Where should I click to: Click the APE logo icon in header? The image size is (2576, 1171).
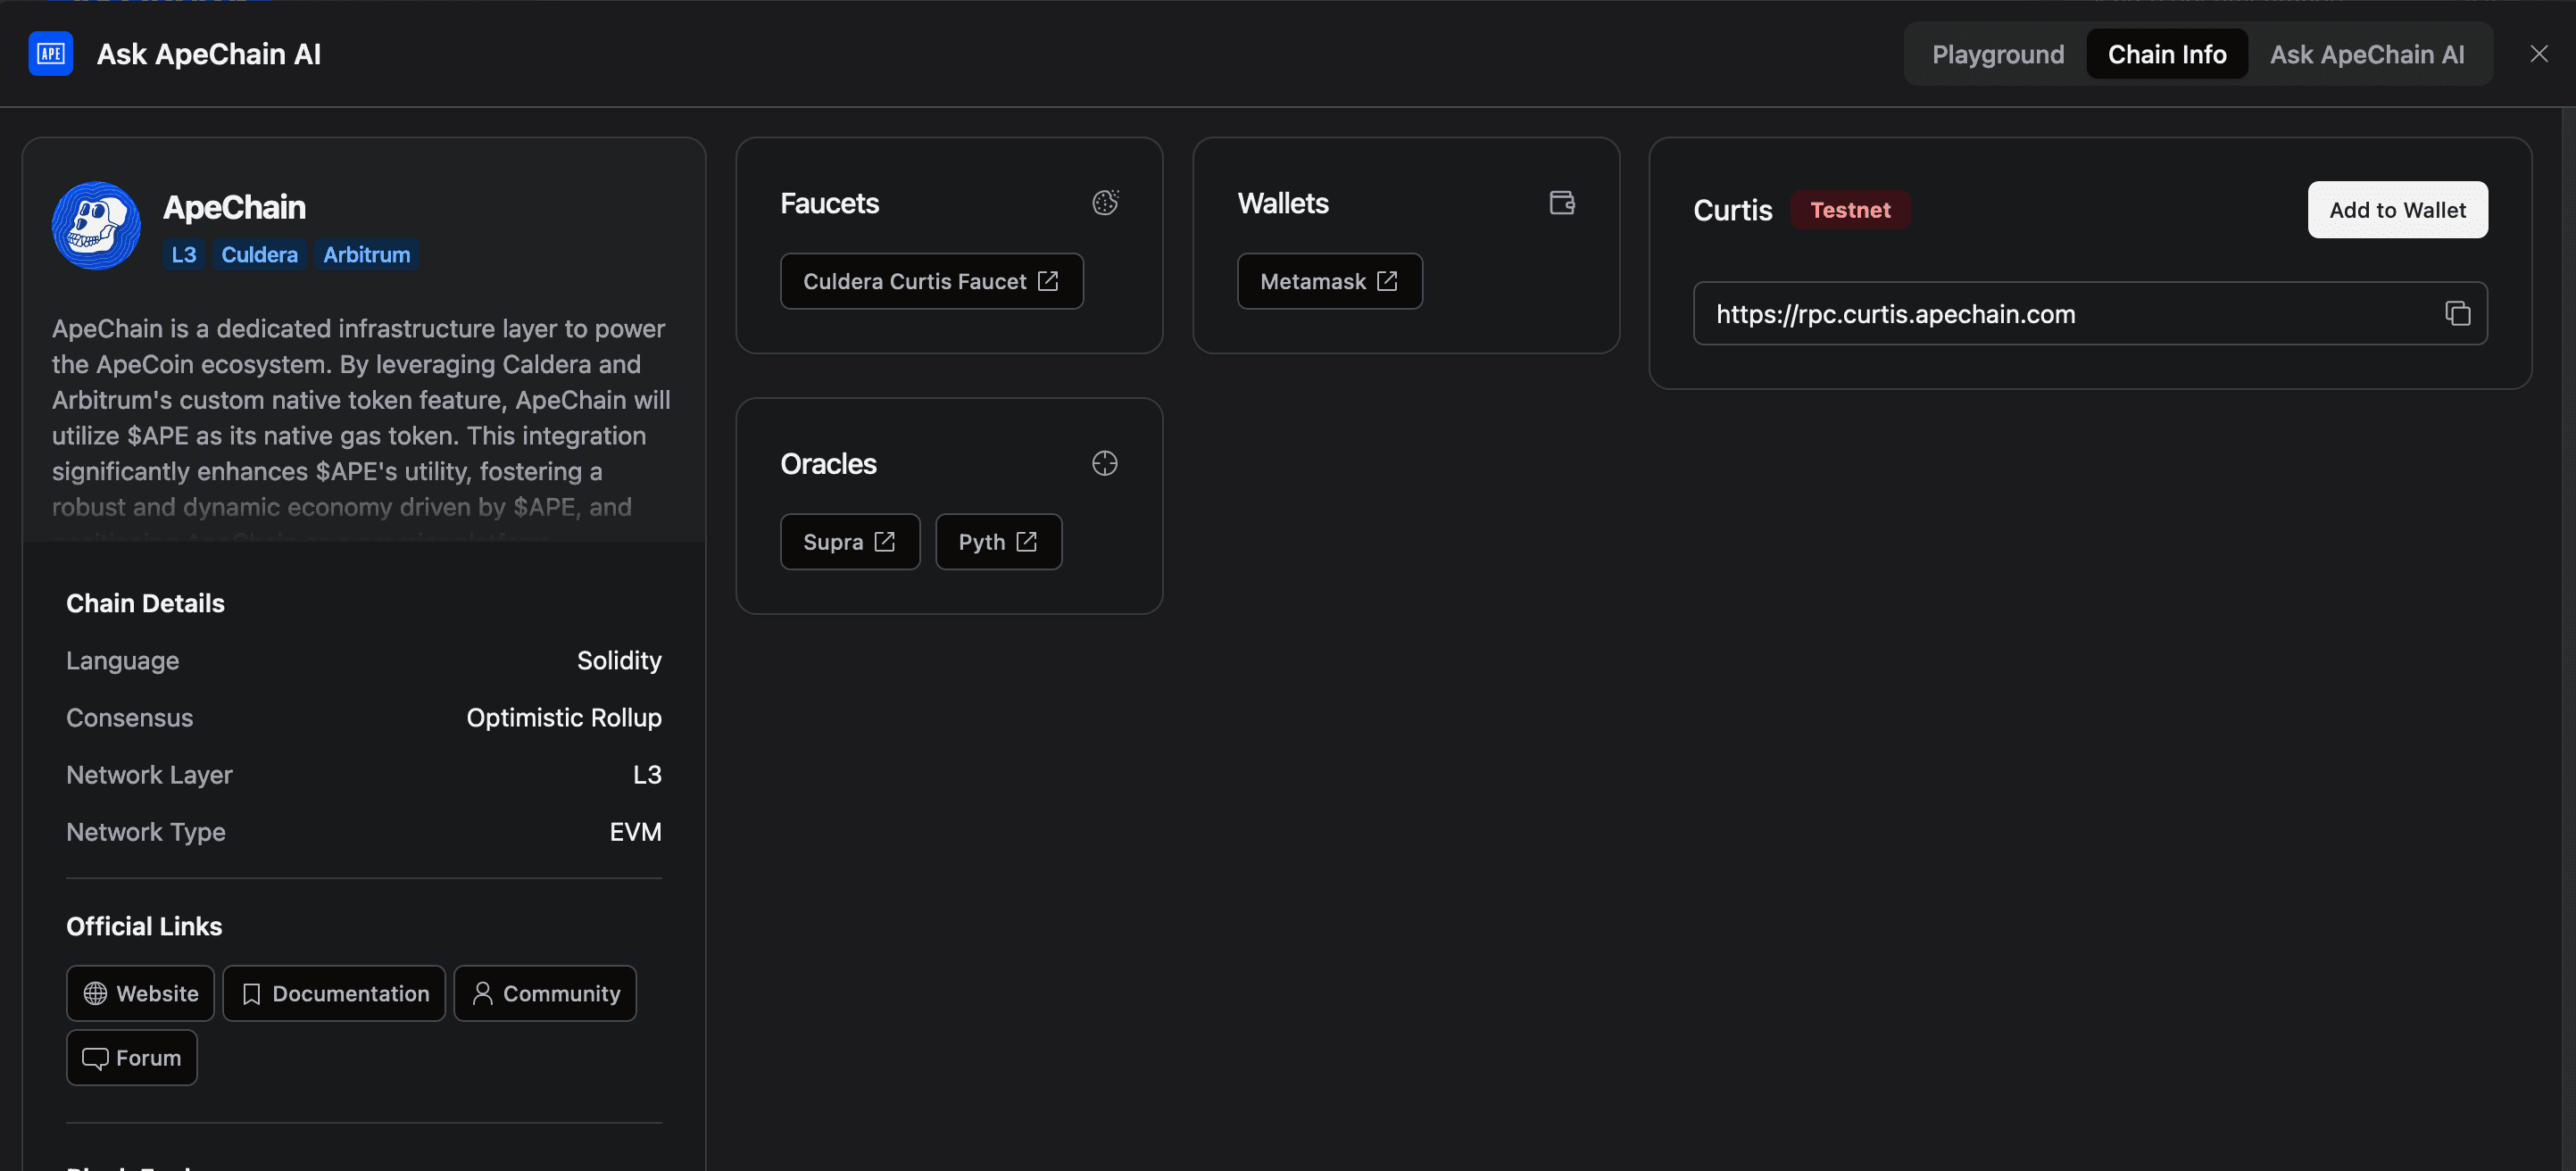tap(51, 54)
